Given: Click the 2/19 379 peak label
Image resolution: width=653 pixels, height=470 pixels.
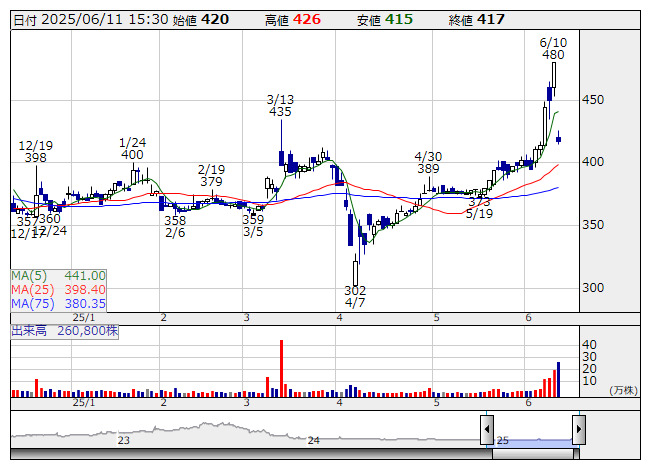Looking at the screenshot, I should pos(211,176).
